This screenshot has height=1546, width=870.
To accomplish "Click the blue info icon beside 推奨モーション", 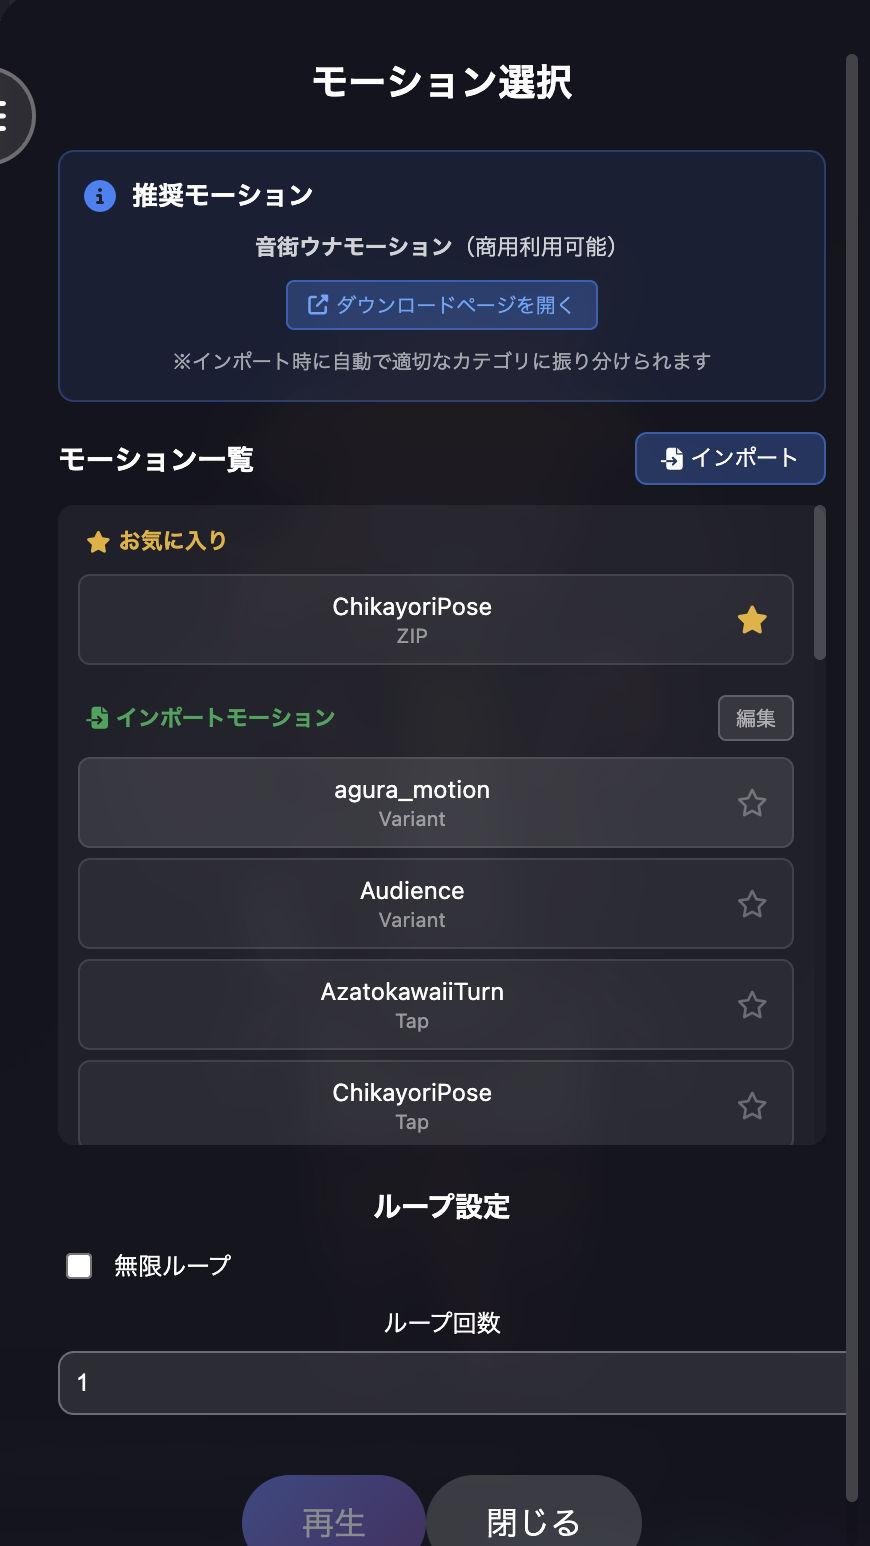I will 99,196.
